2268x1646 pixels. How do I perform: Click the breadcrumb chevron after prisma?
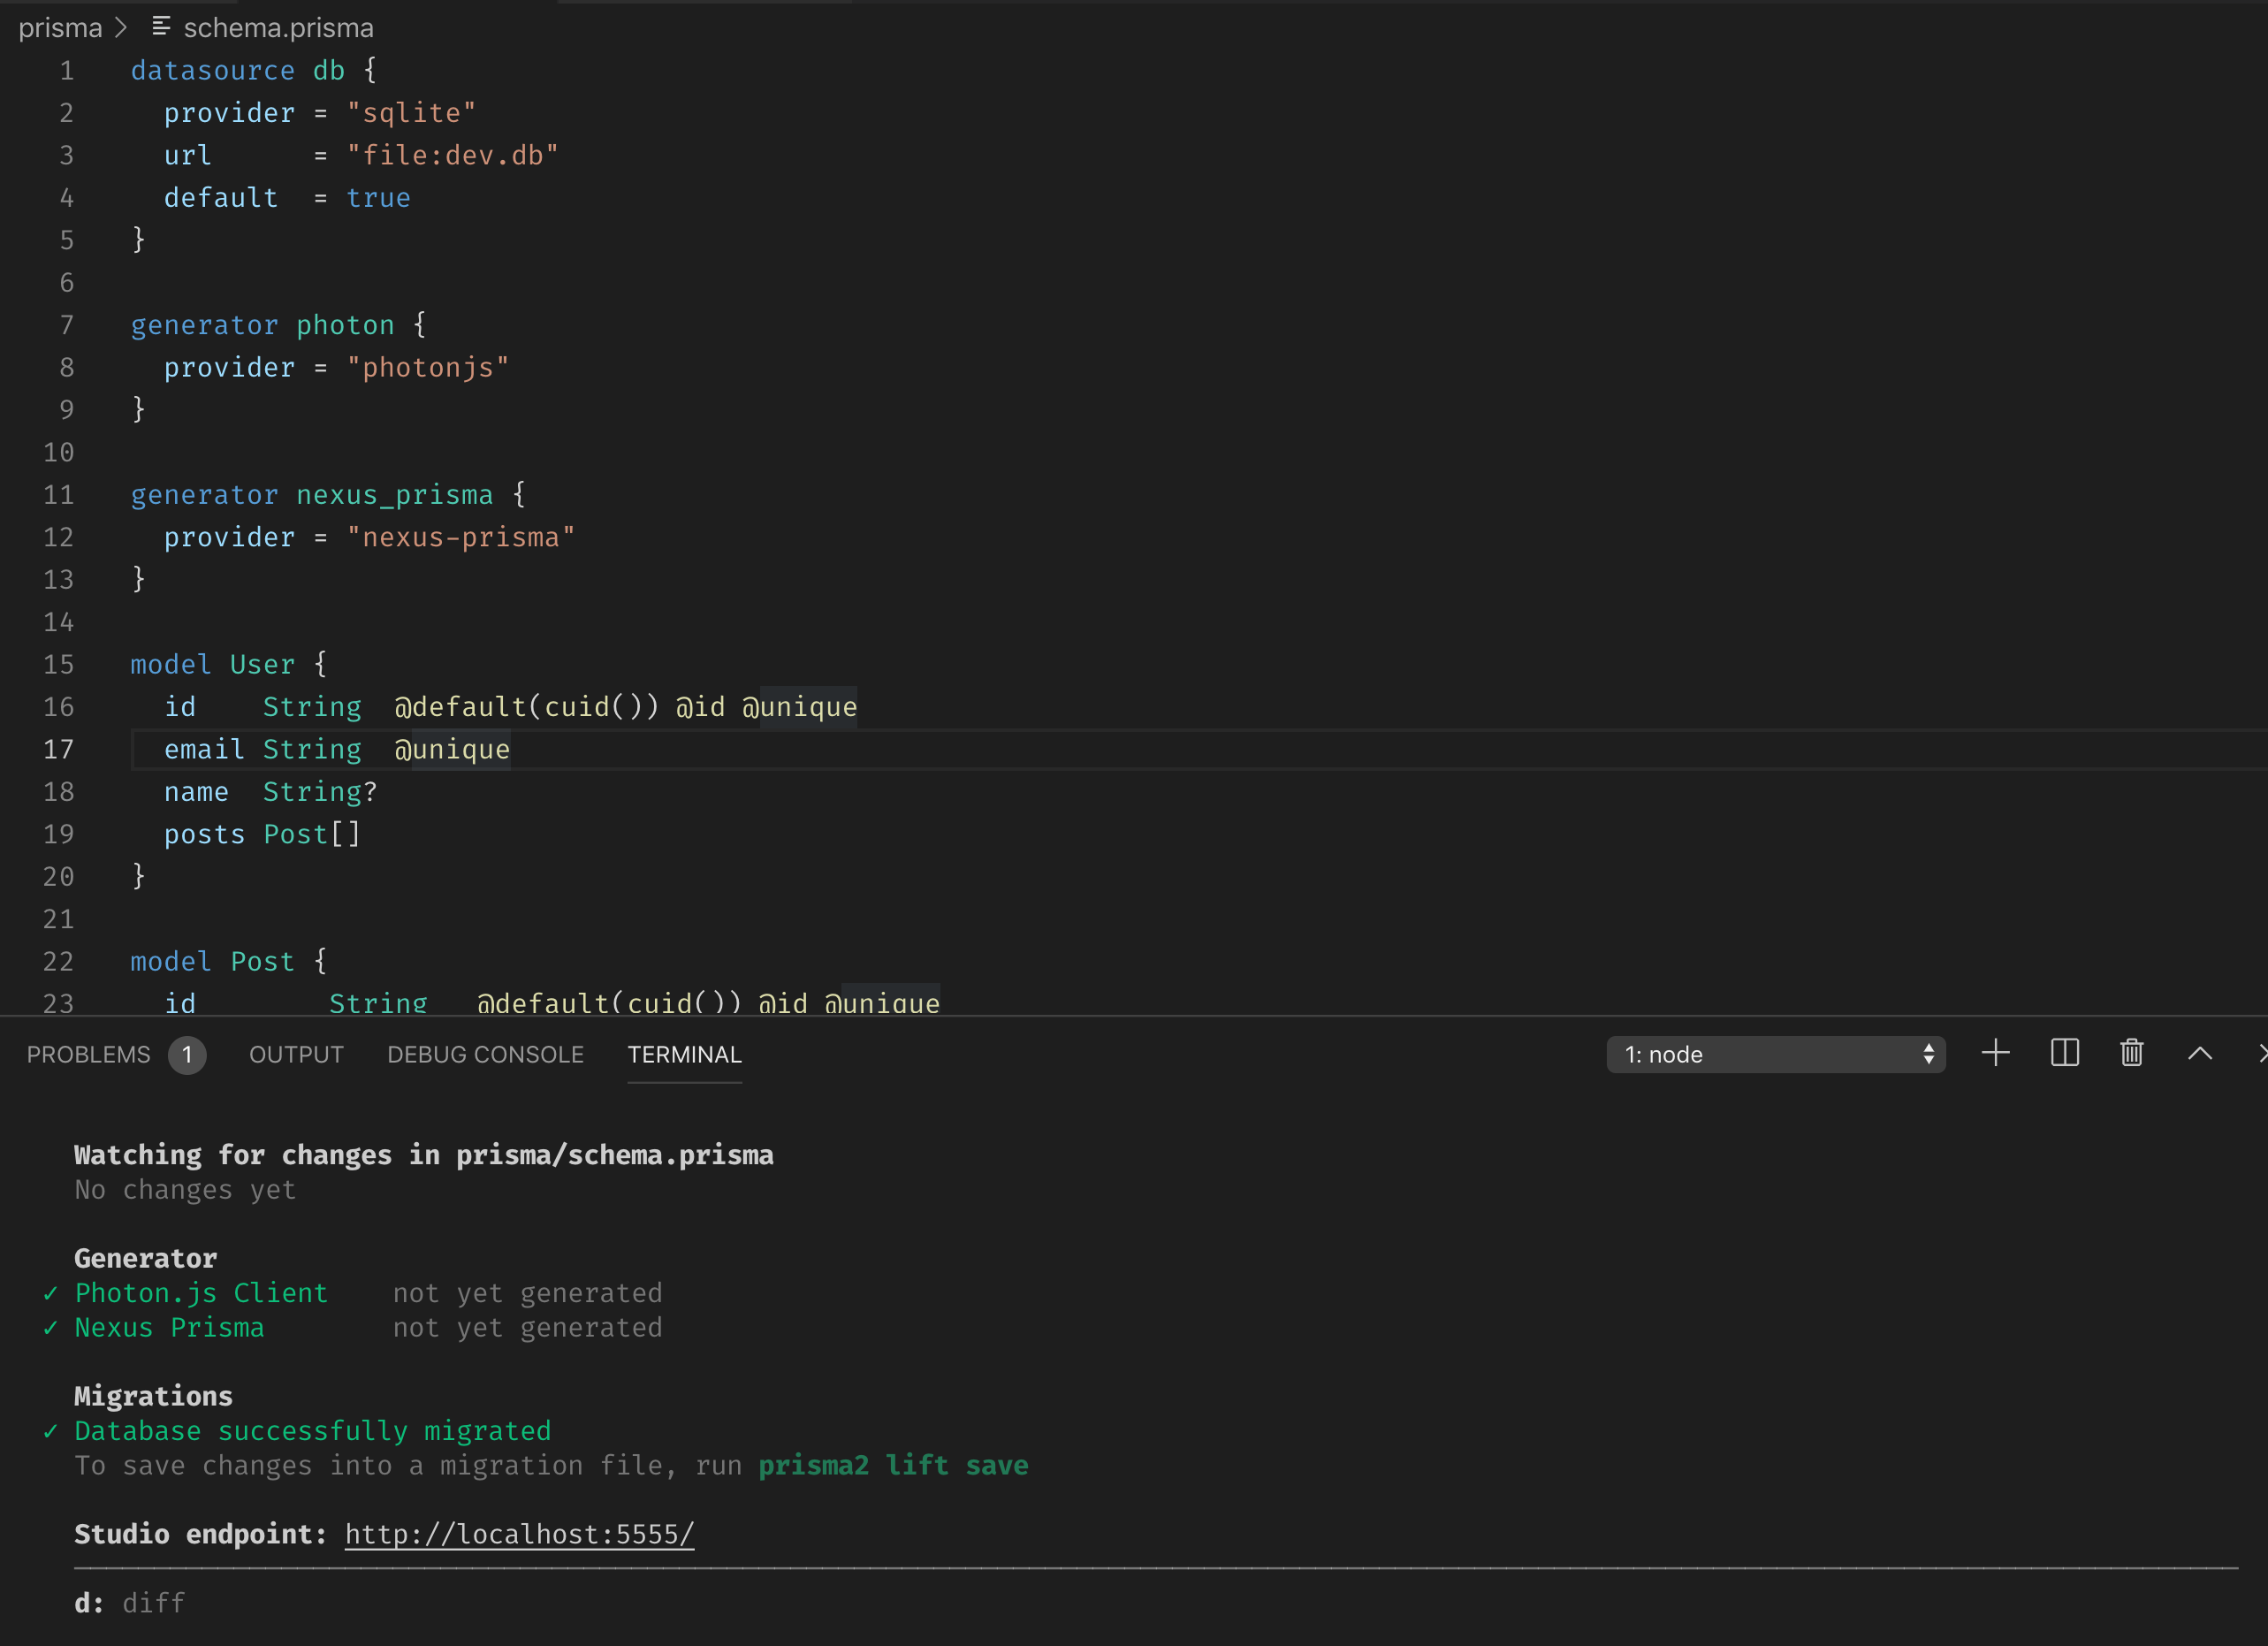click(x=121, y=28)
